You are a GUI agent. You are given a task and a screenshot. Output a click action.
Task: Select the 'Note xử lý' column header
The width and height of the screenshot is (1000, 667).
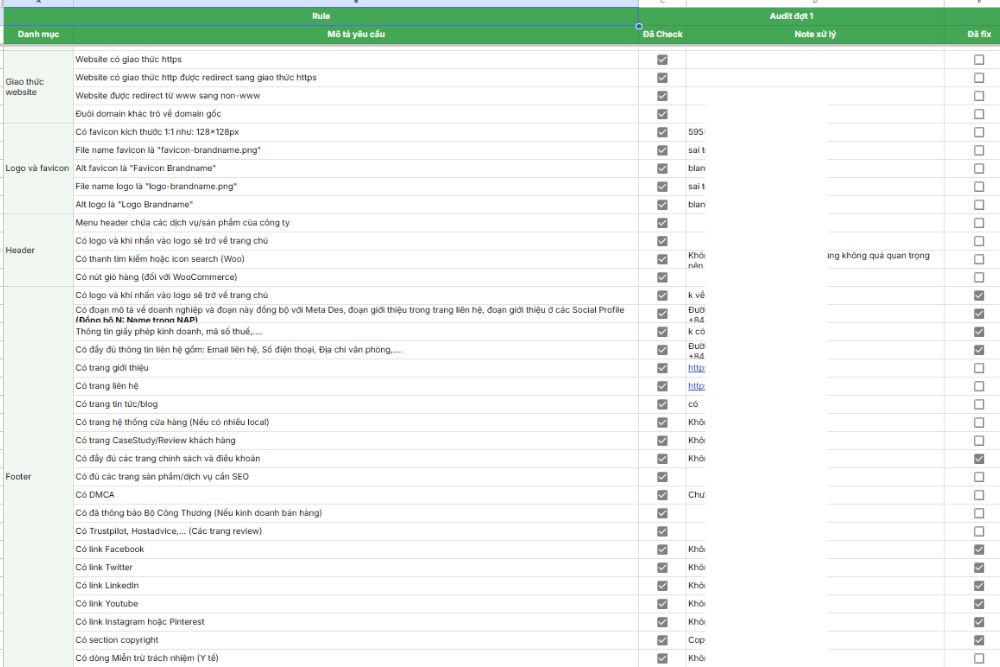(815, 34)
